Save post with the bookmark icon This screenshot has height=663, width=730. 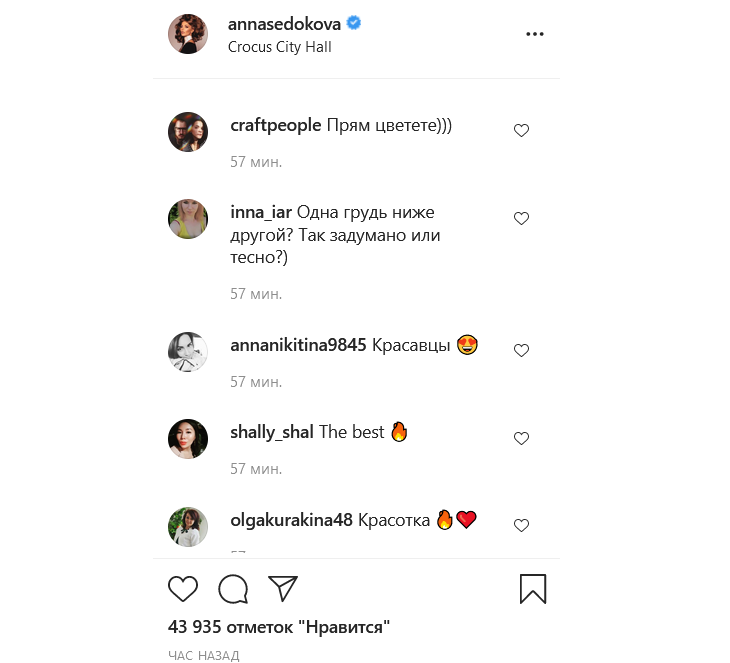pyautogui.click(x=533, y=589)
